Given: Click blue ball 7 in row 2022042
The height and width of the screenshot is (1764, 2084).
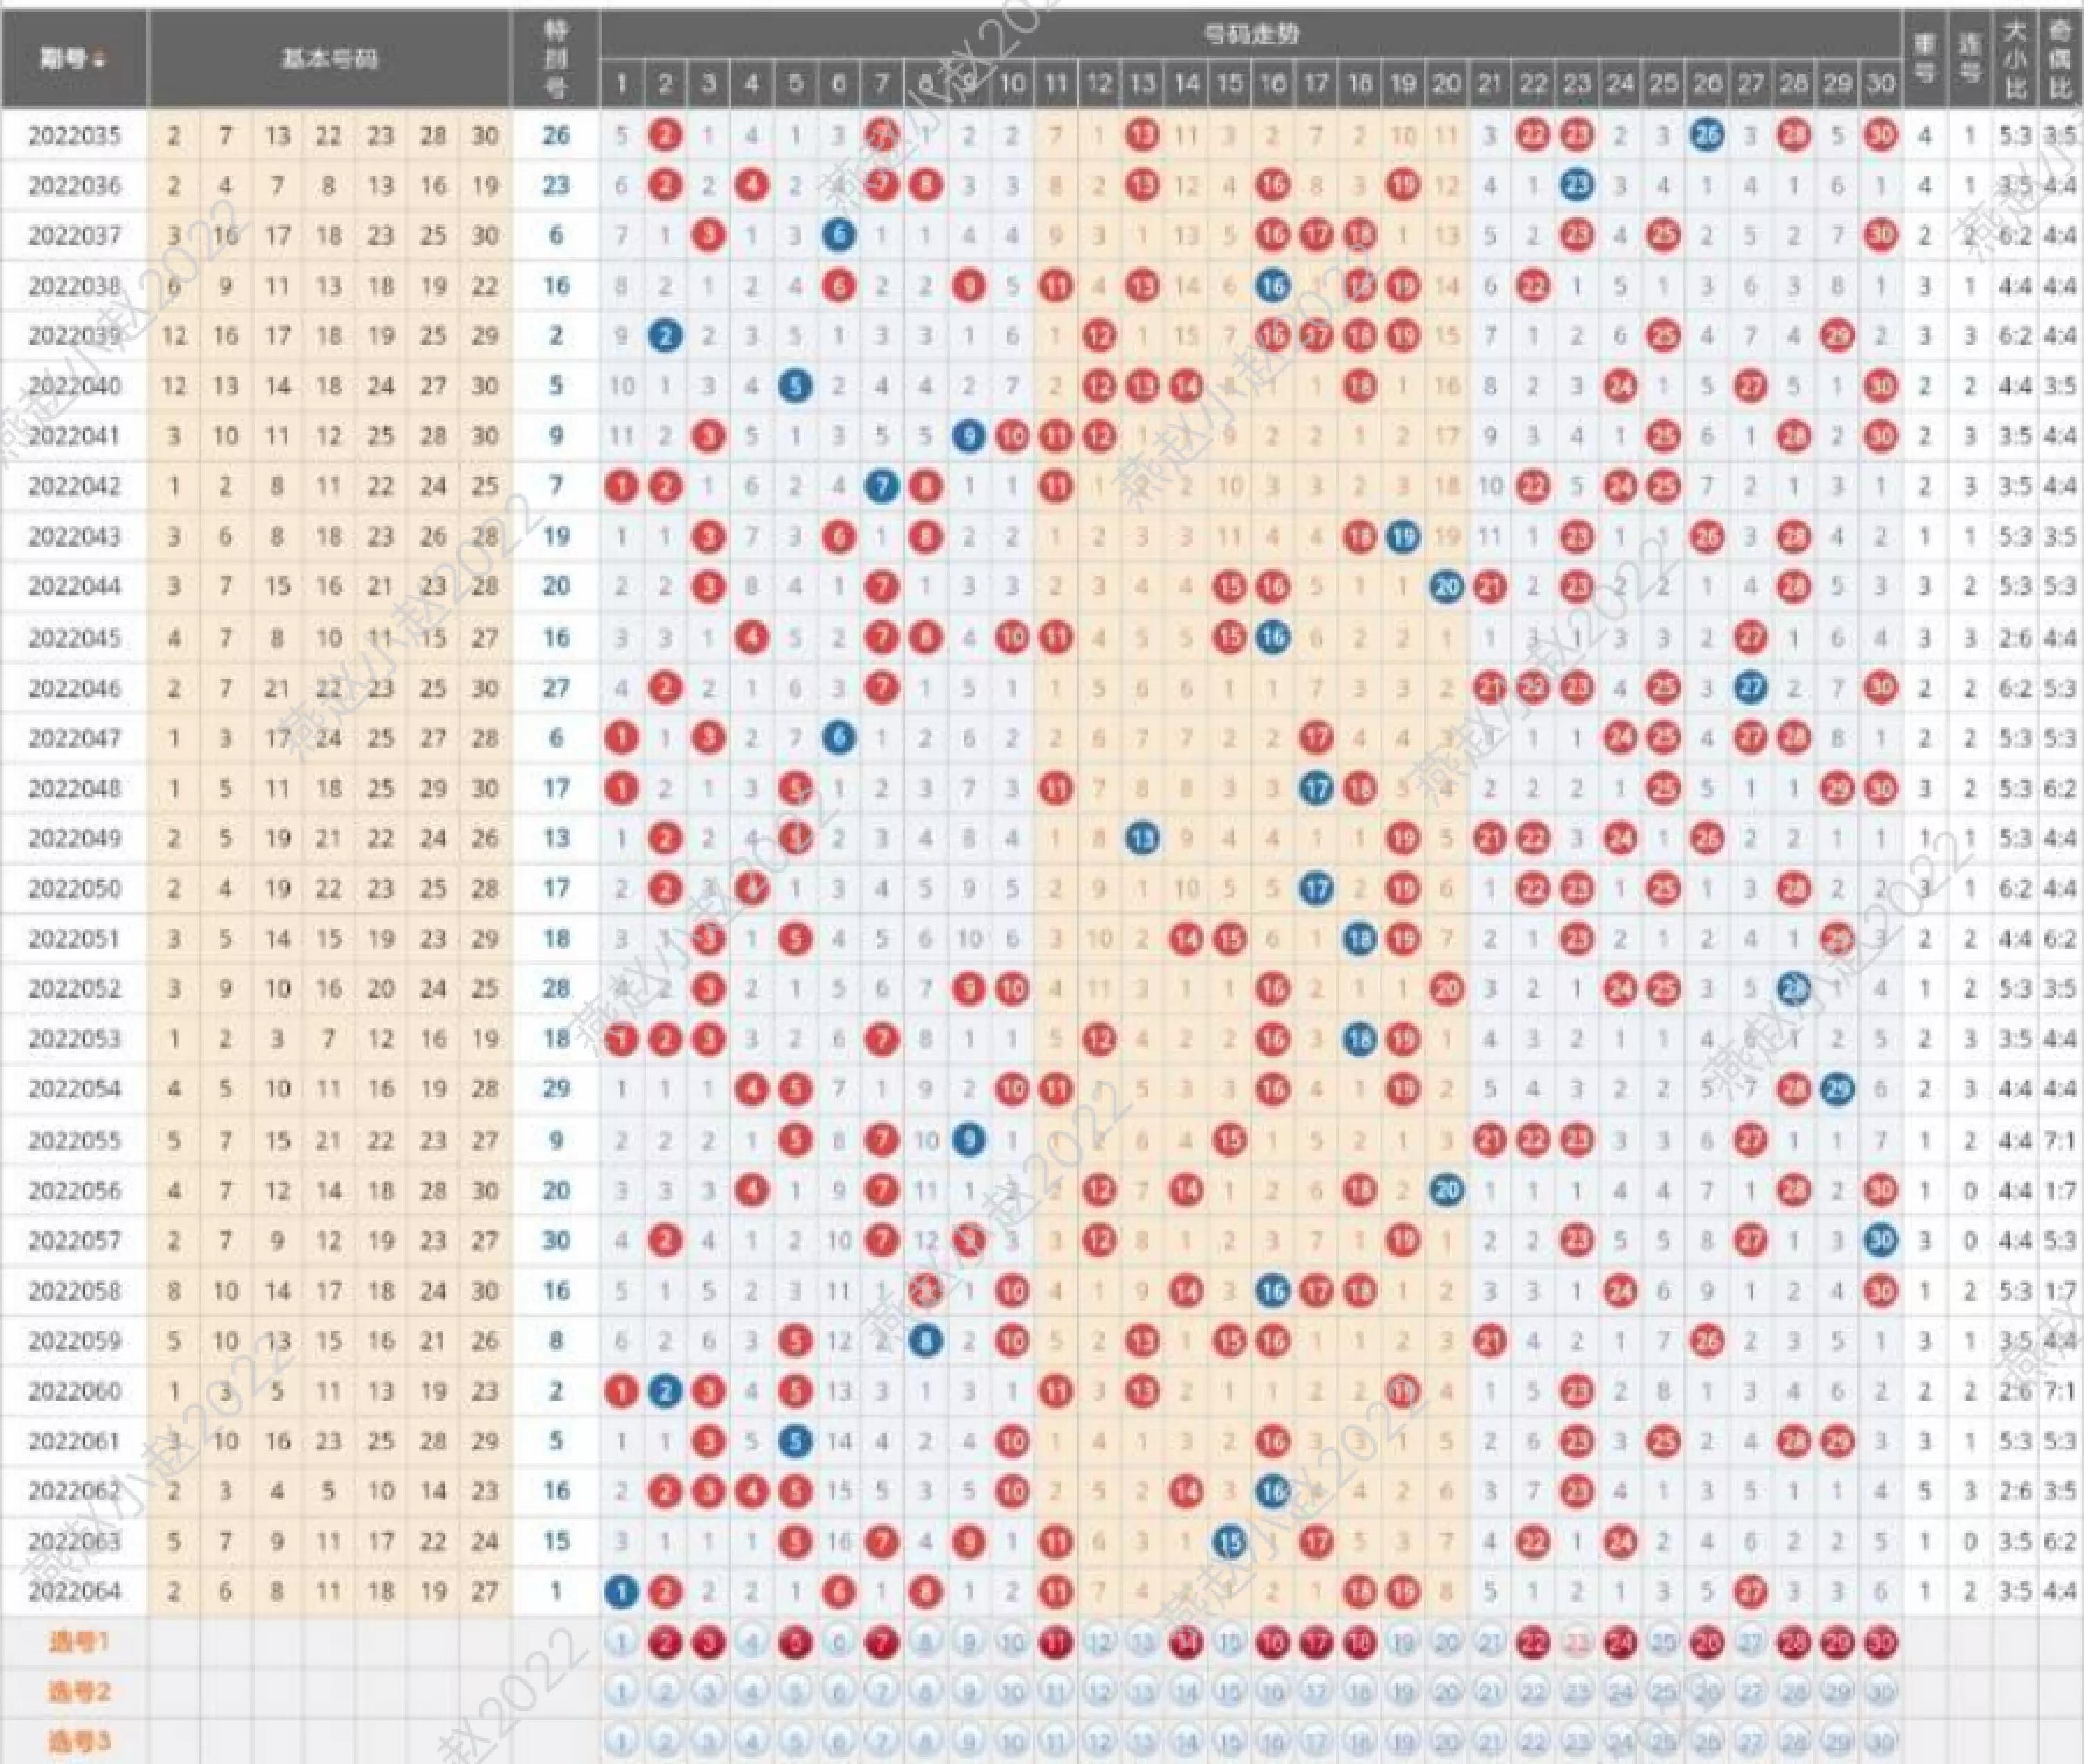Looking at the screenshot, I should click(882, 486).
